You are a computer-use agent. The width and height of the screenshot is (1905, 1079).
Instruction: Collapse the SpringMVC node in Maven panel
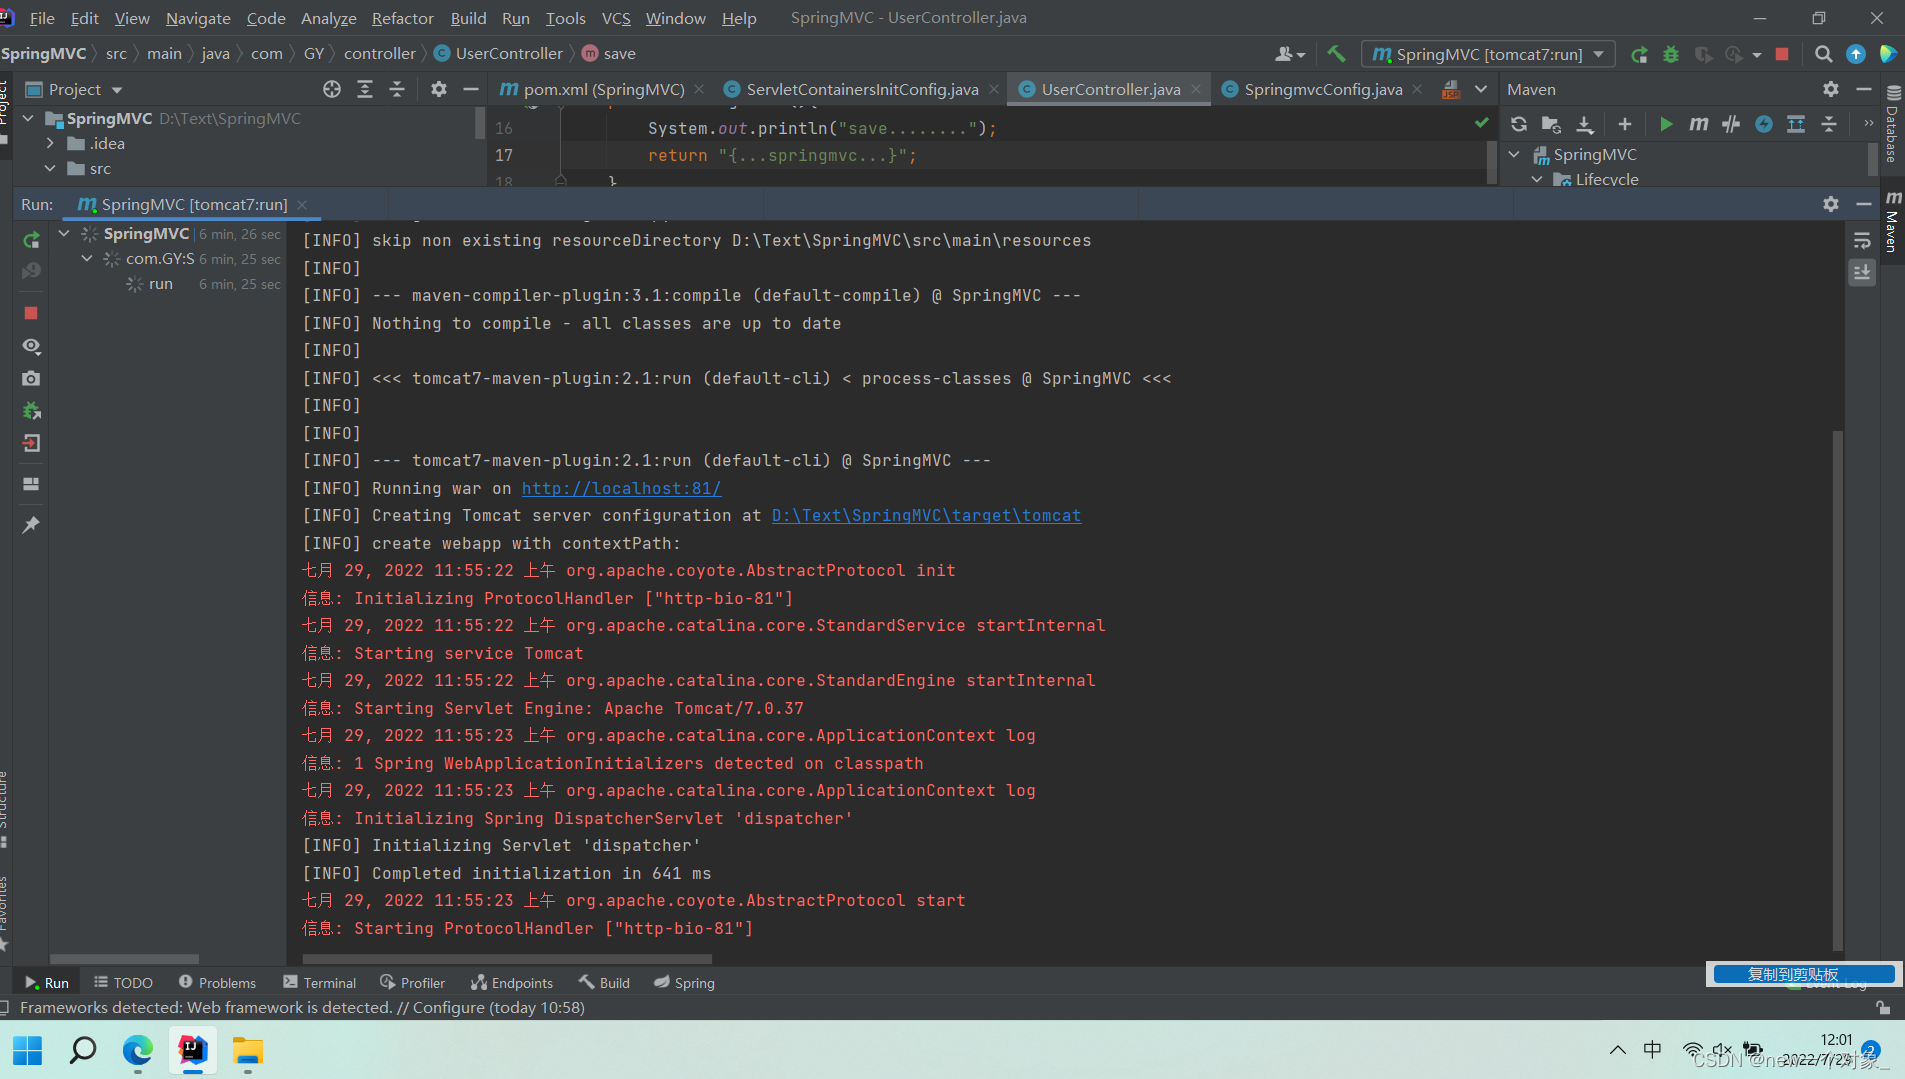pos(1514,154)
